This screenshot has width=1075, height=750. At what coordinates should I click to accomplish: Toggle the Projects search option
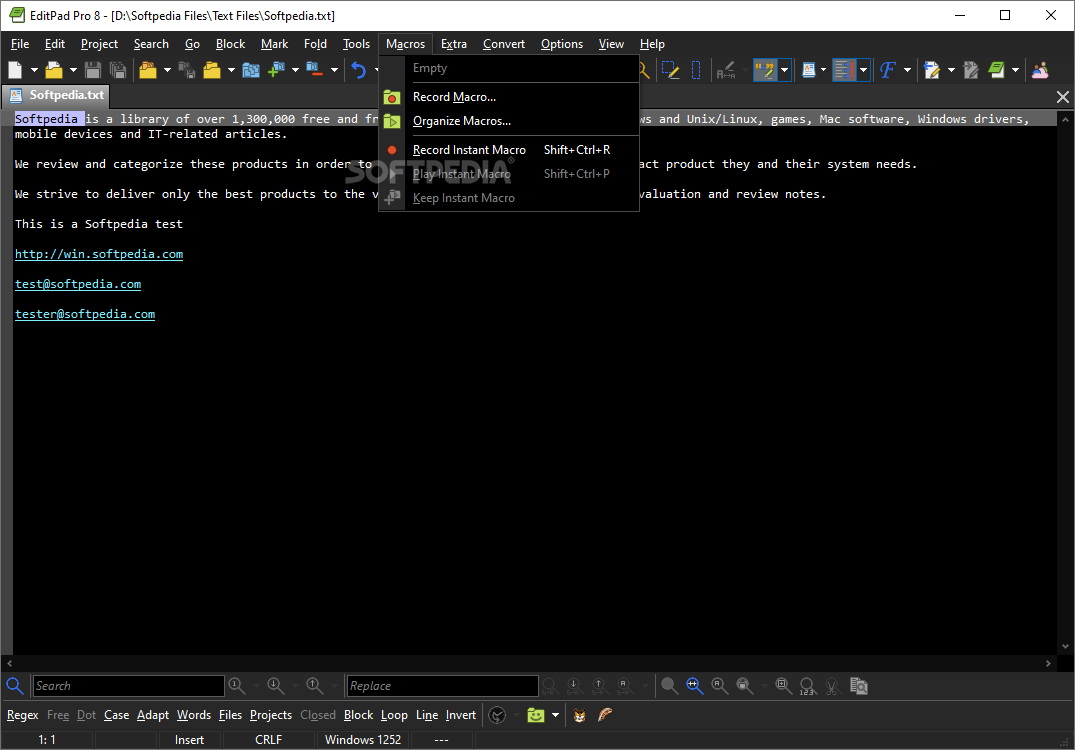pyautogui.click(x=271, y=715)
